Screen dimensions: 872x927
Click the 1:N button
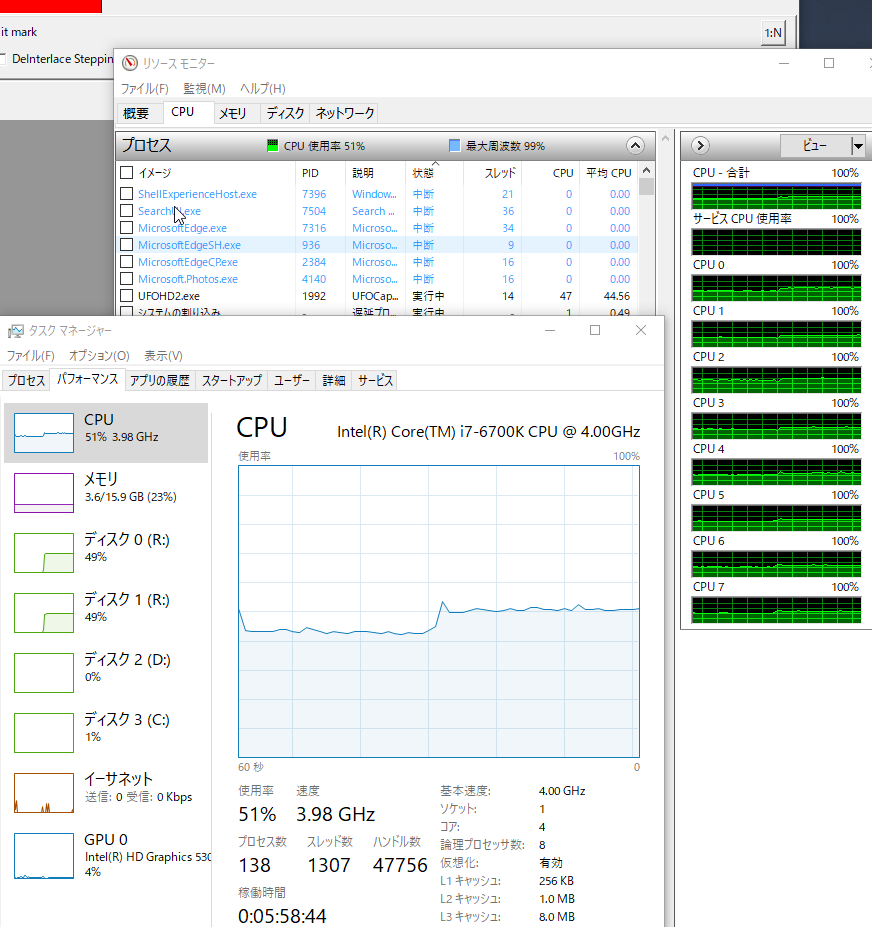pyautogui.click(x=773, y=33)
